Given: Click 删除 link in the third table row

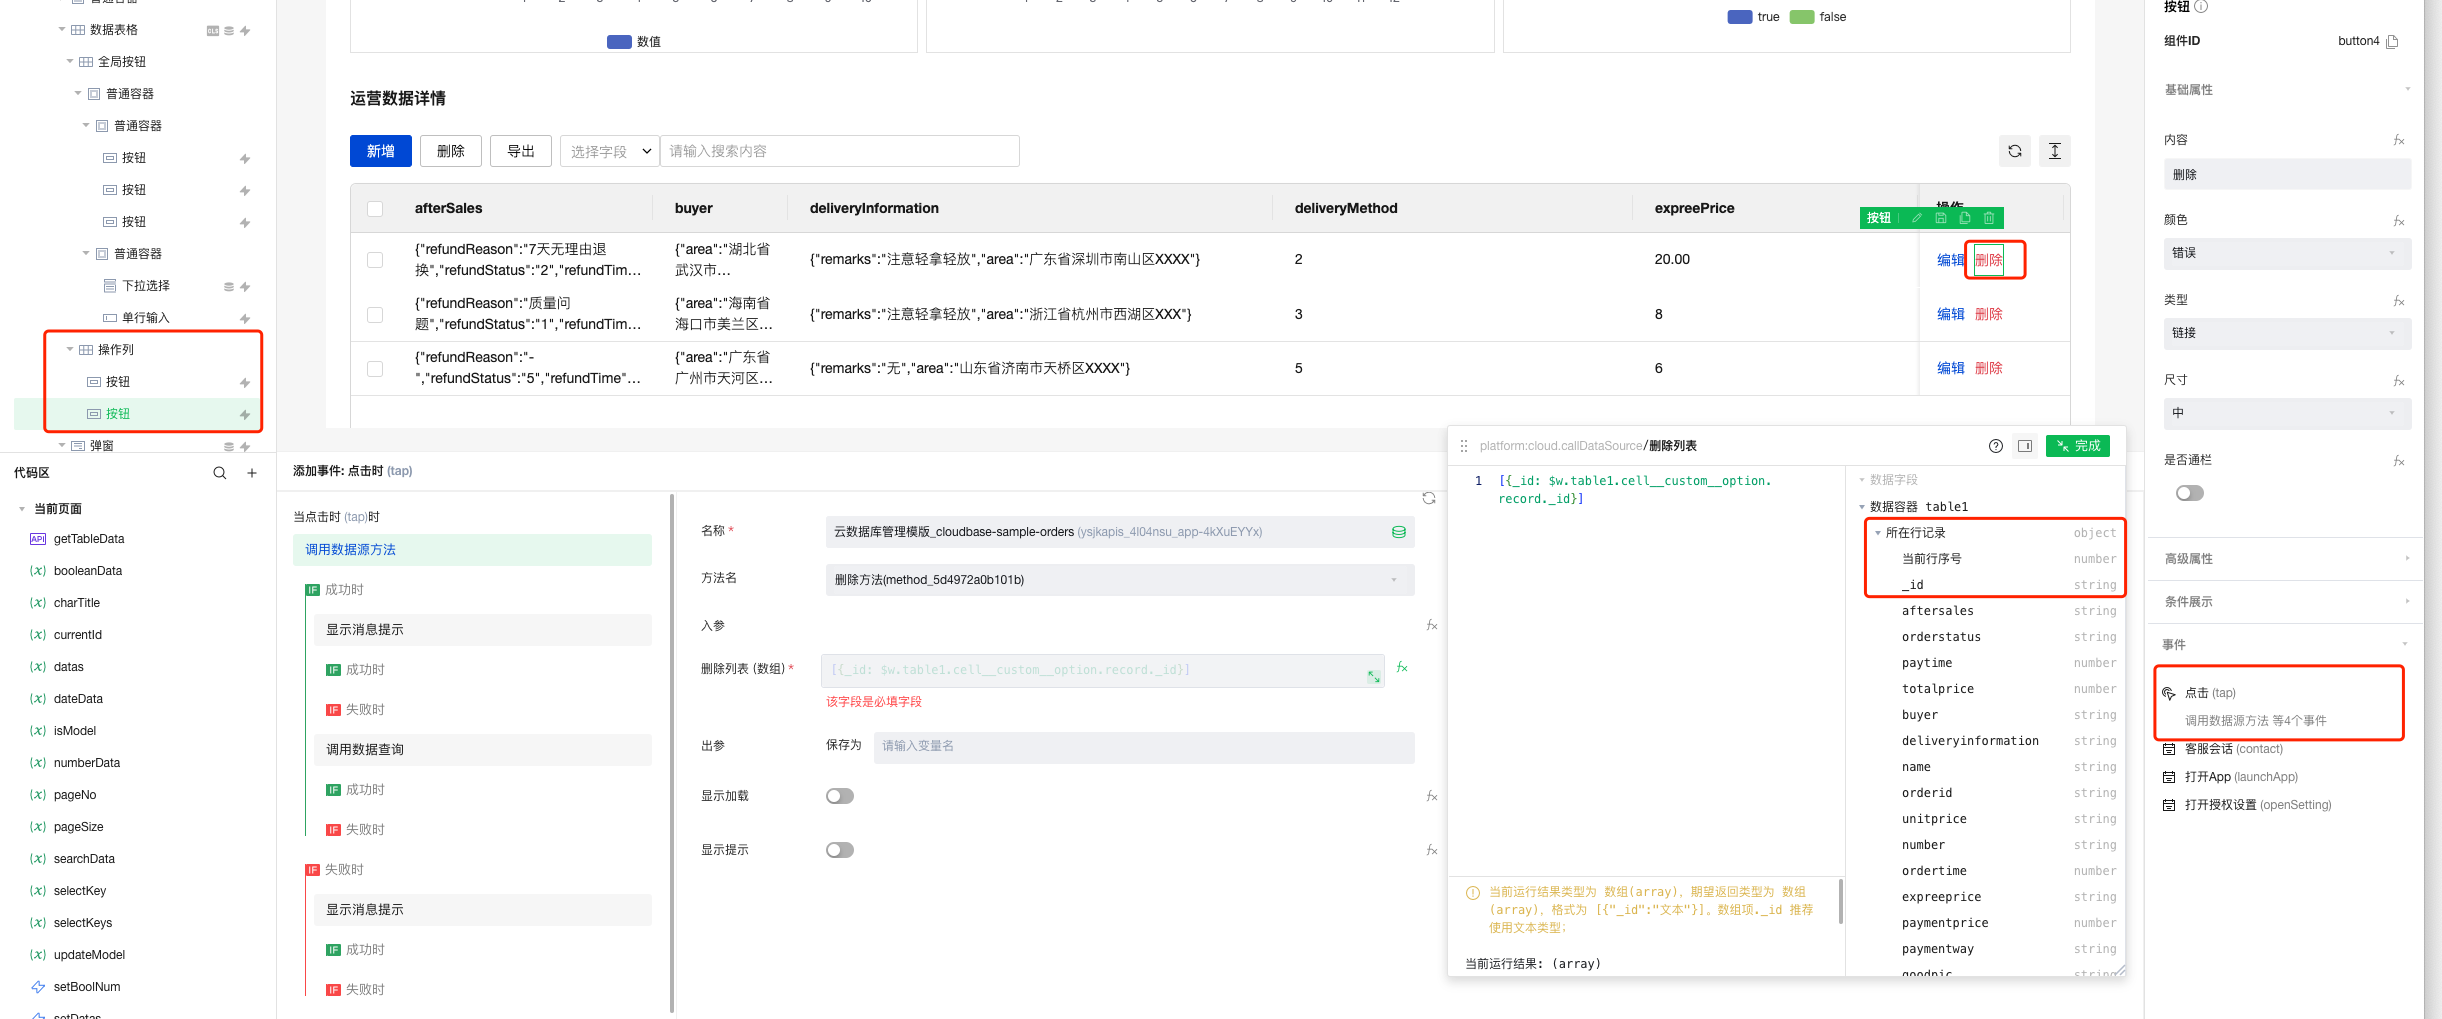Looking at the screenshot, I should 1989,368.
